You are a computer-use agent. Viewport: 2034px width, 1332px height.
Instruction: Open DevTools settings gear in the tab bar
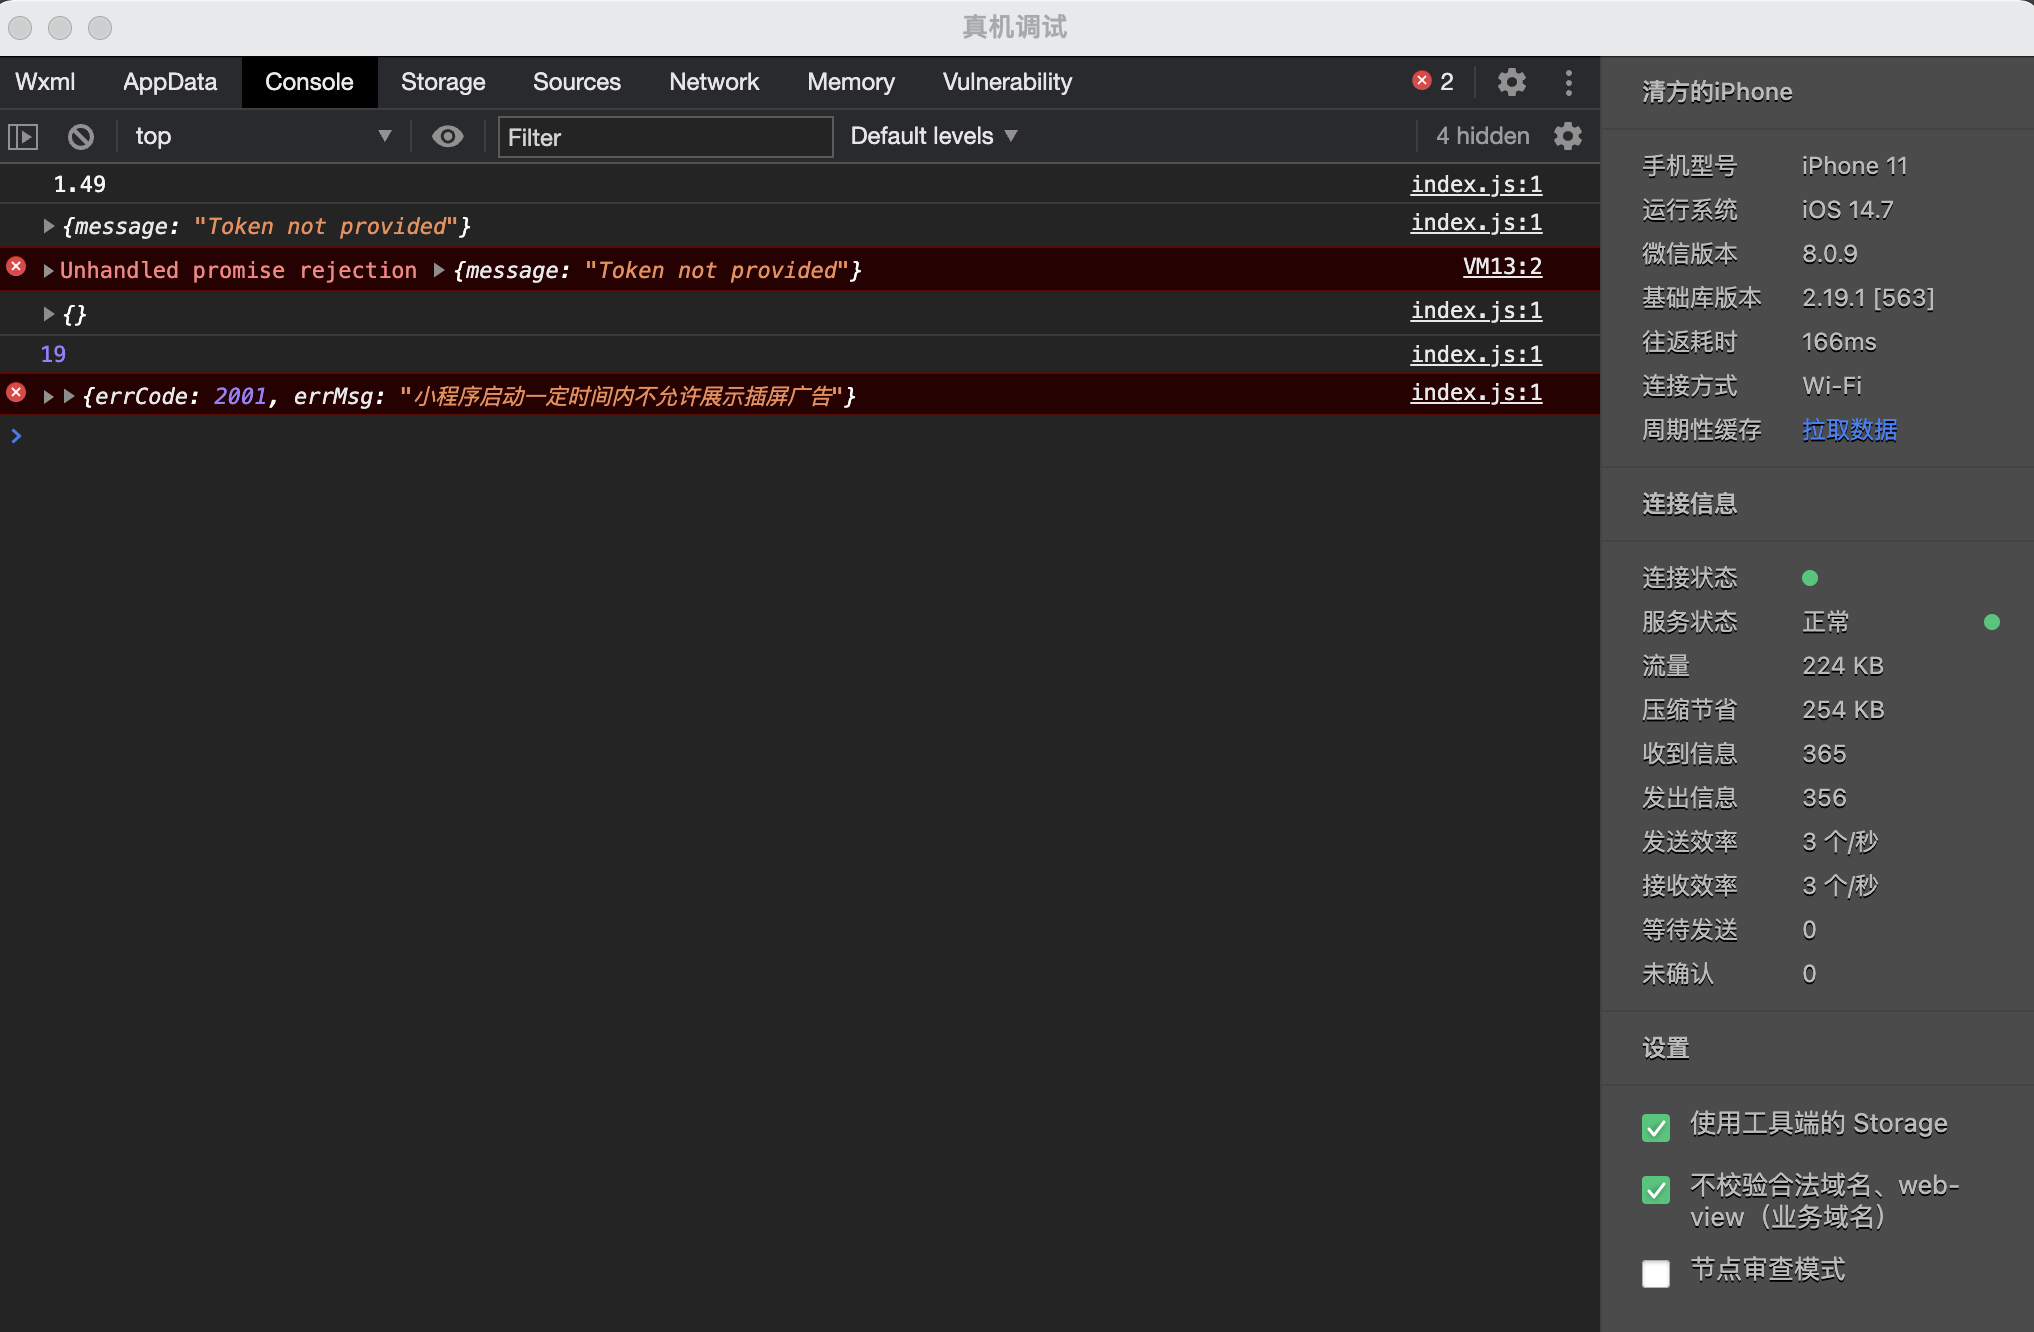(x=1511, y=82)
